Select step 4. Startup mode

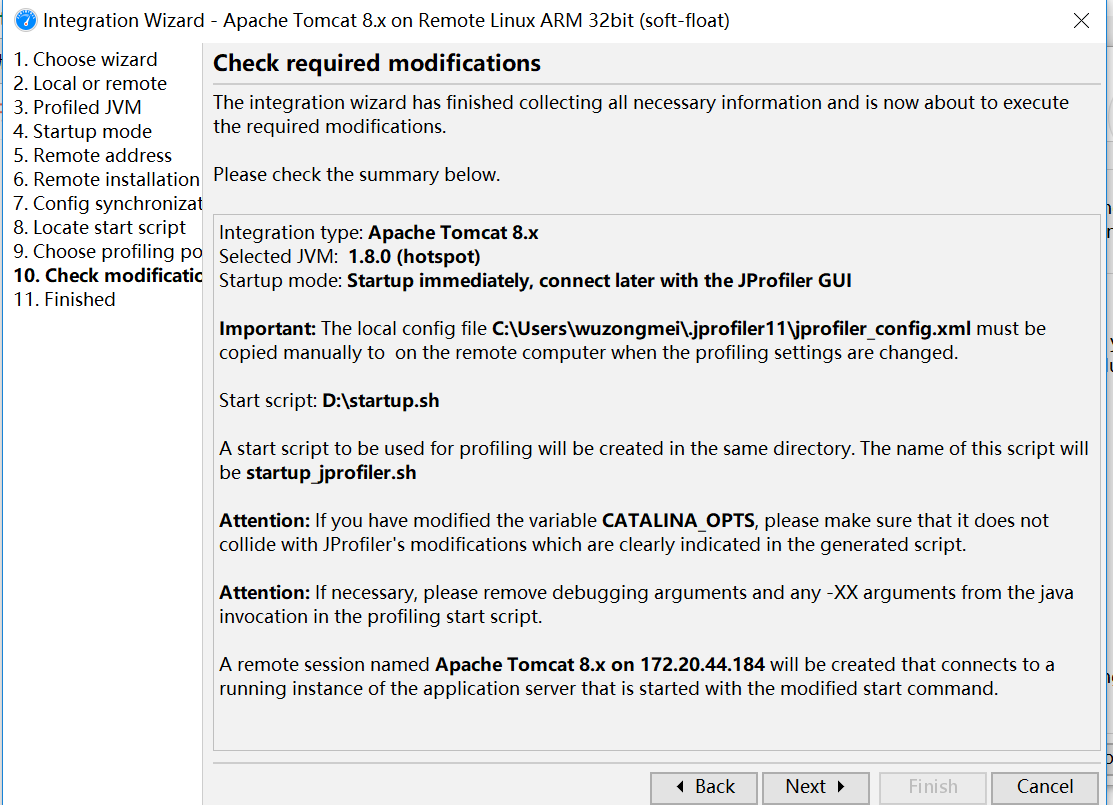[82, 132]
